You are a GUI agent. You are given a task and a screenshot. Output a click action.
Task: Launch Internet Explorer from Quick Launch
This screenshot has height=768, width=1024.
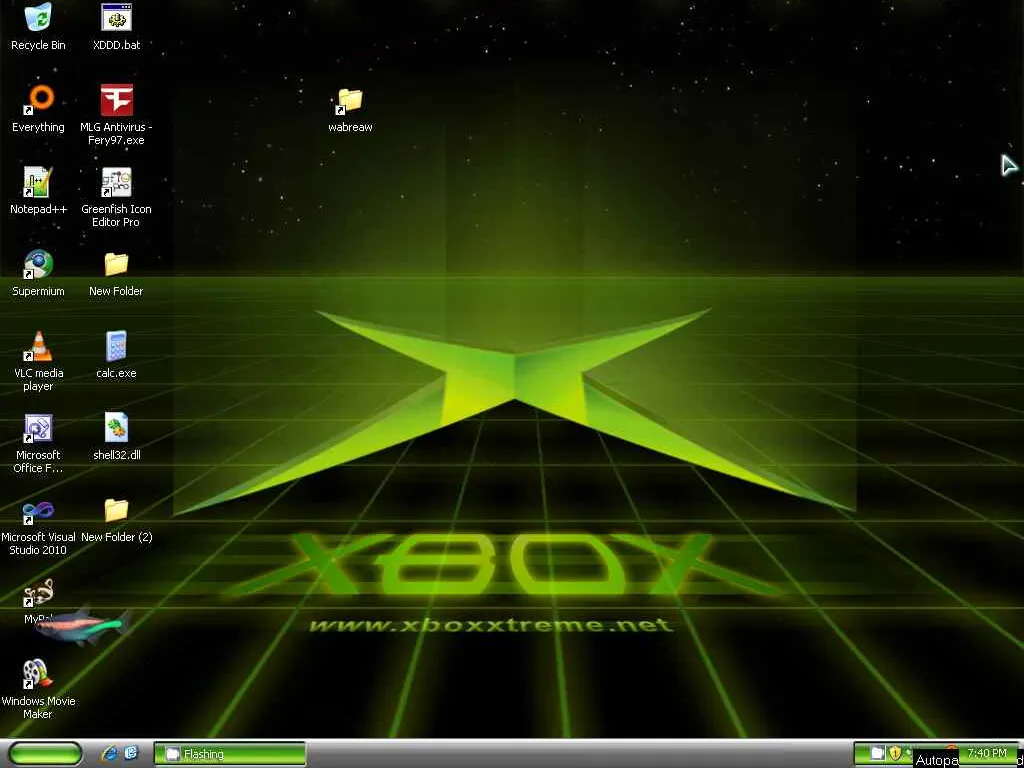(x=110, y=754)
